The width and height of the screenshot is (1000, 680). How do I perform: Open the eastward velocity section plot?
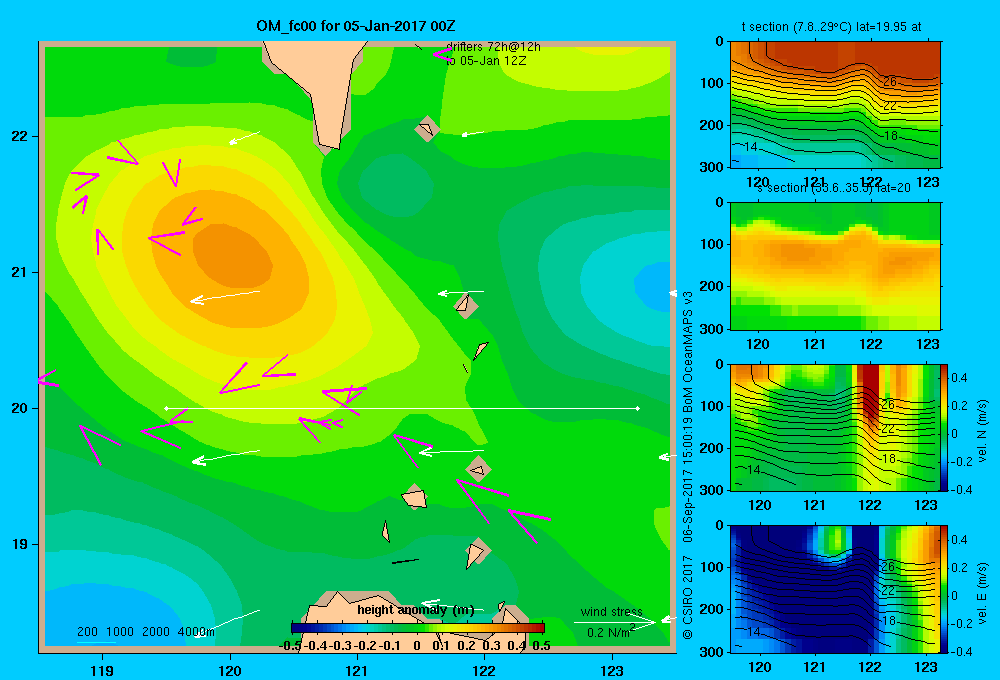click(x=835, y=589)
